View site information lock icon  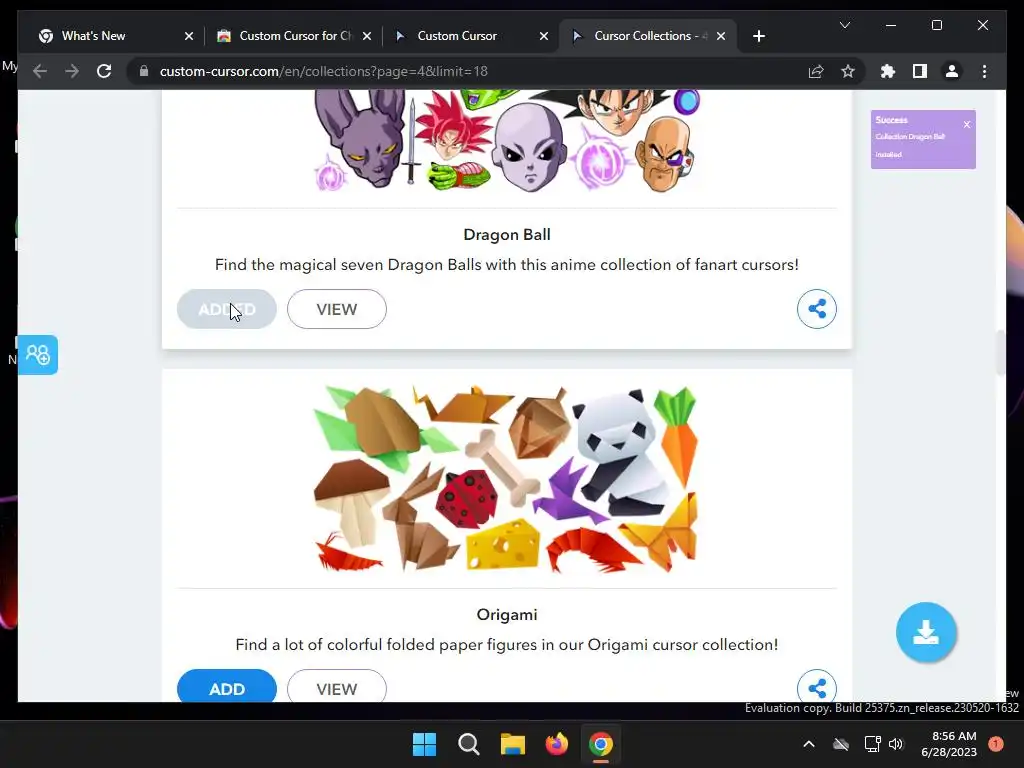(144, 71)
